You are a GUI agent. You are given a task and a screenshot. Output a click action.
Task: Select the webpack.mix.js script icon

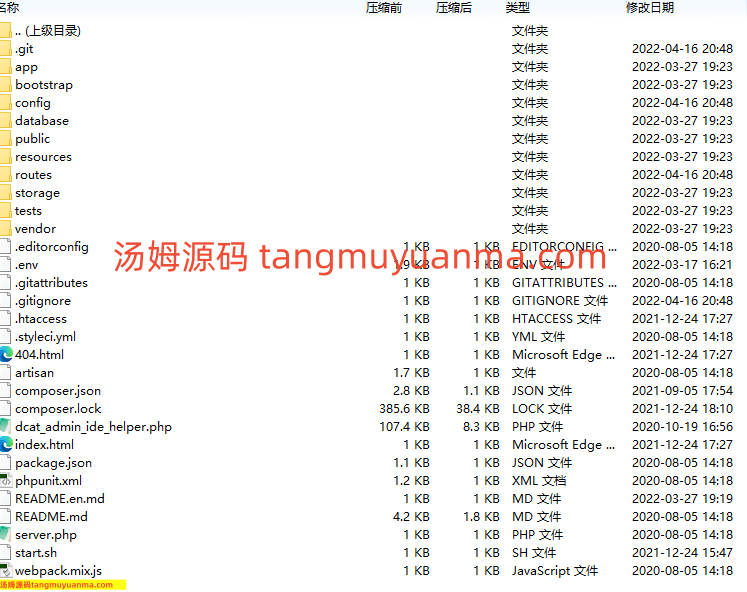coord(6,571)
